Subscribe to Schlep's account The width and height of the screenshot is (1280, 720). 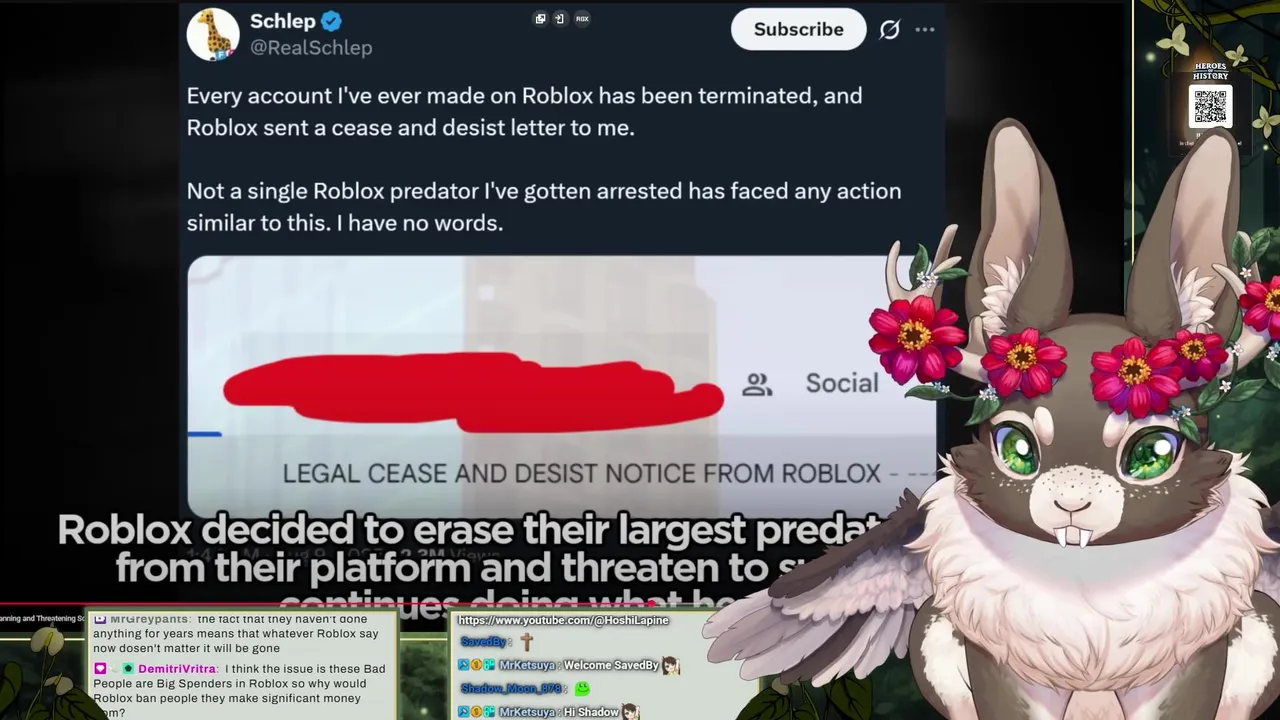pos(798,29)
